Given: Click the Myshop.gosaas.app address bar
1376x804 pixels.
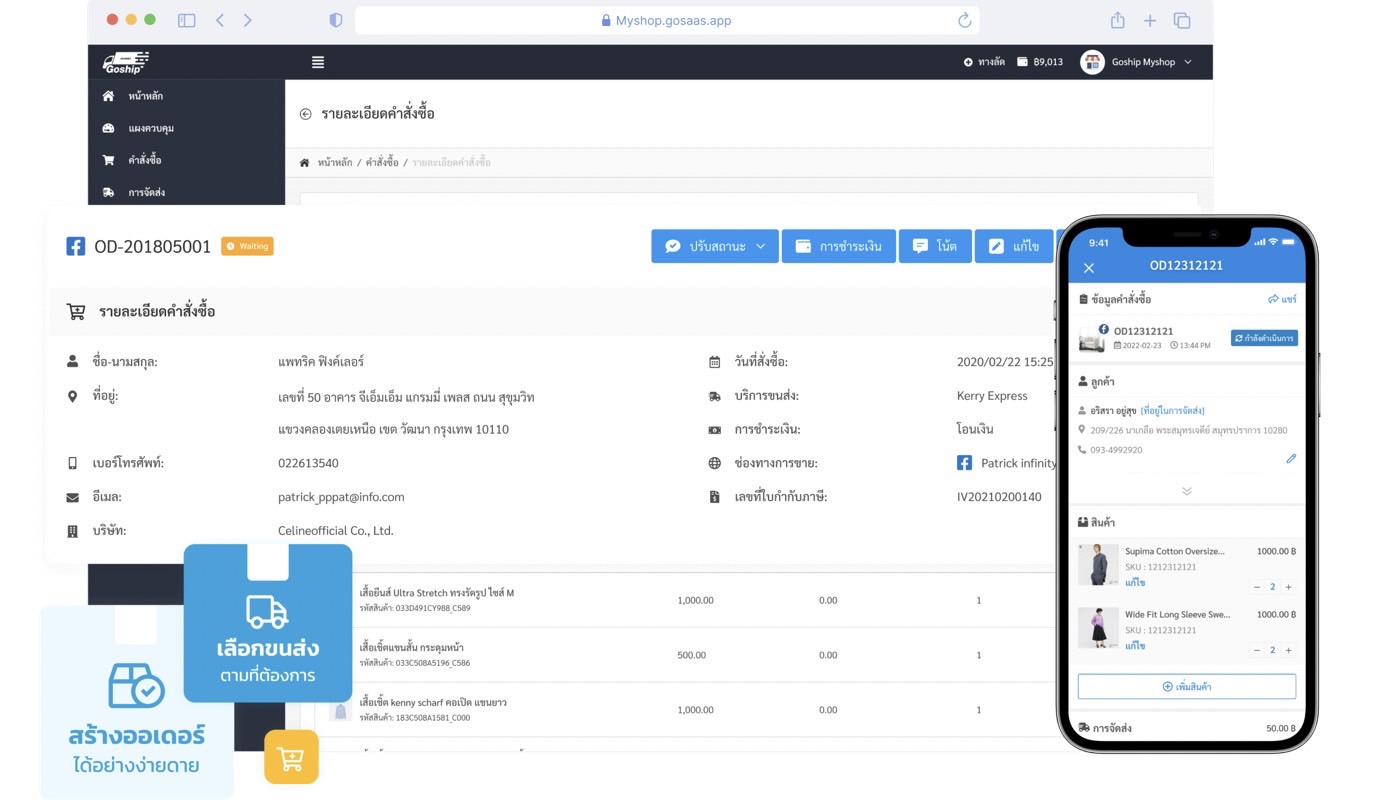Looking at the screenshot, I should (666, 20).
